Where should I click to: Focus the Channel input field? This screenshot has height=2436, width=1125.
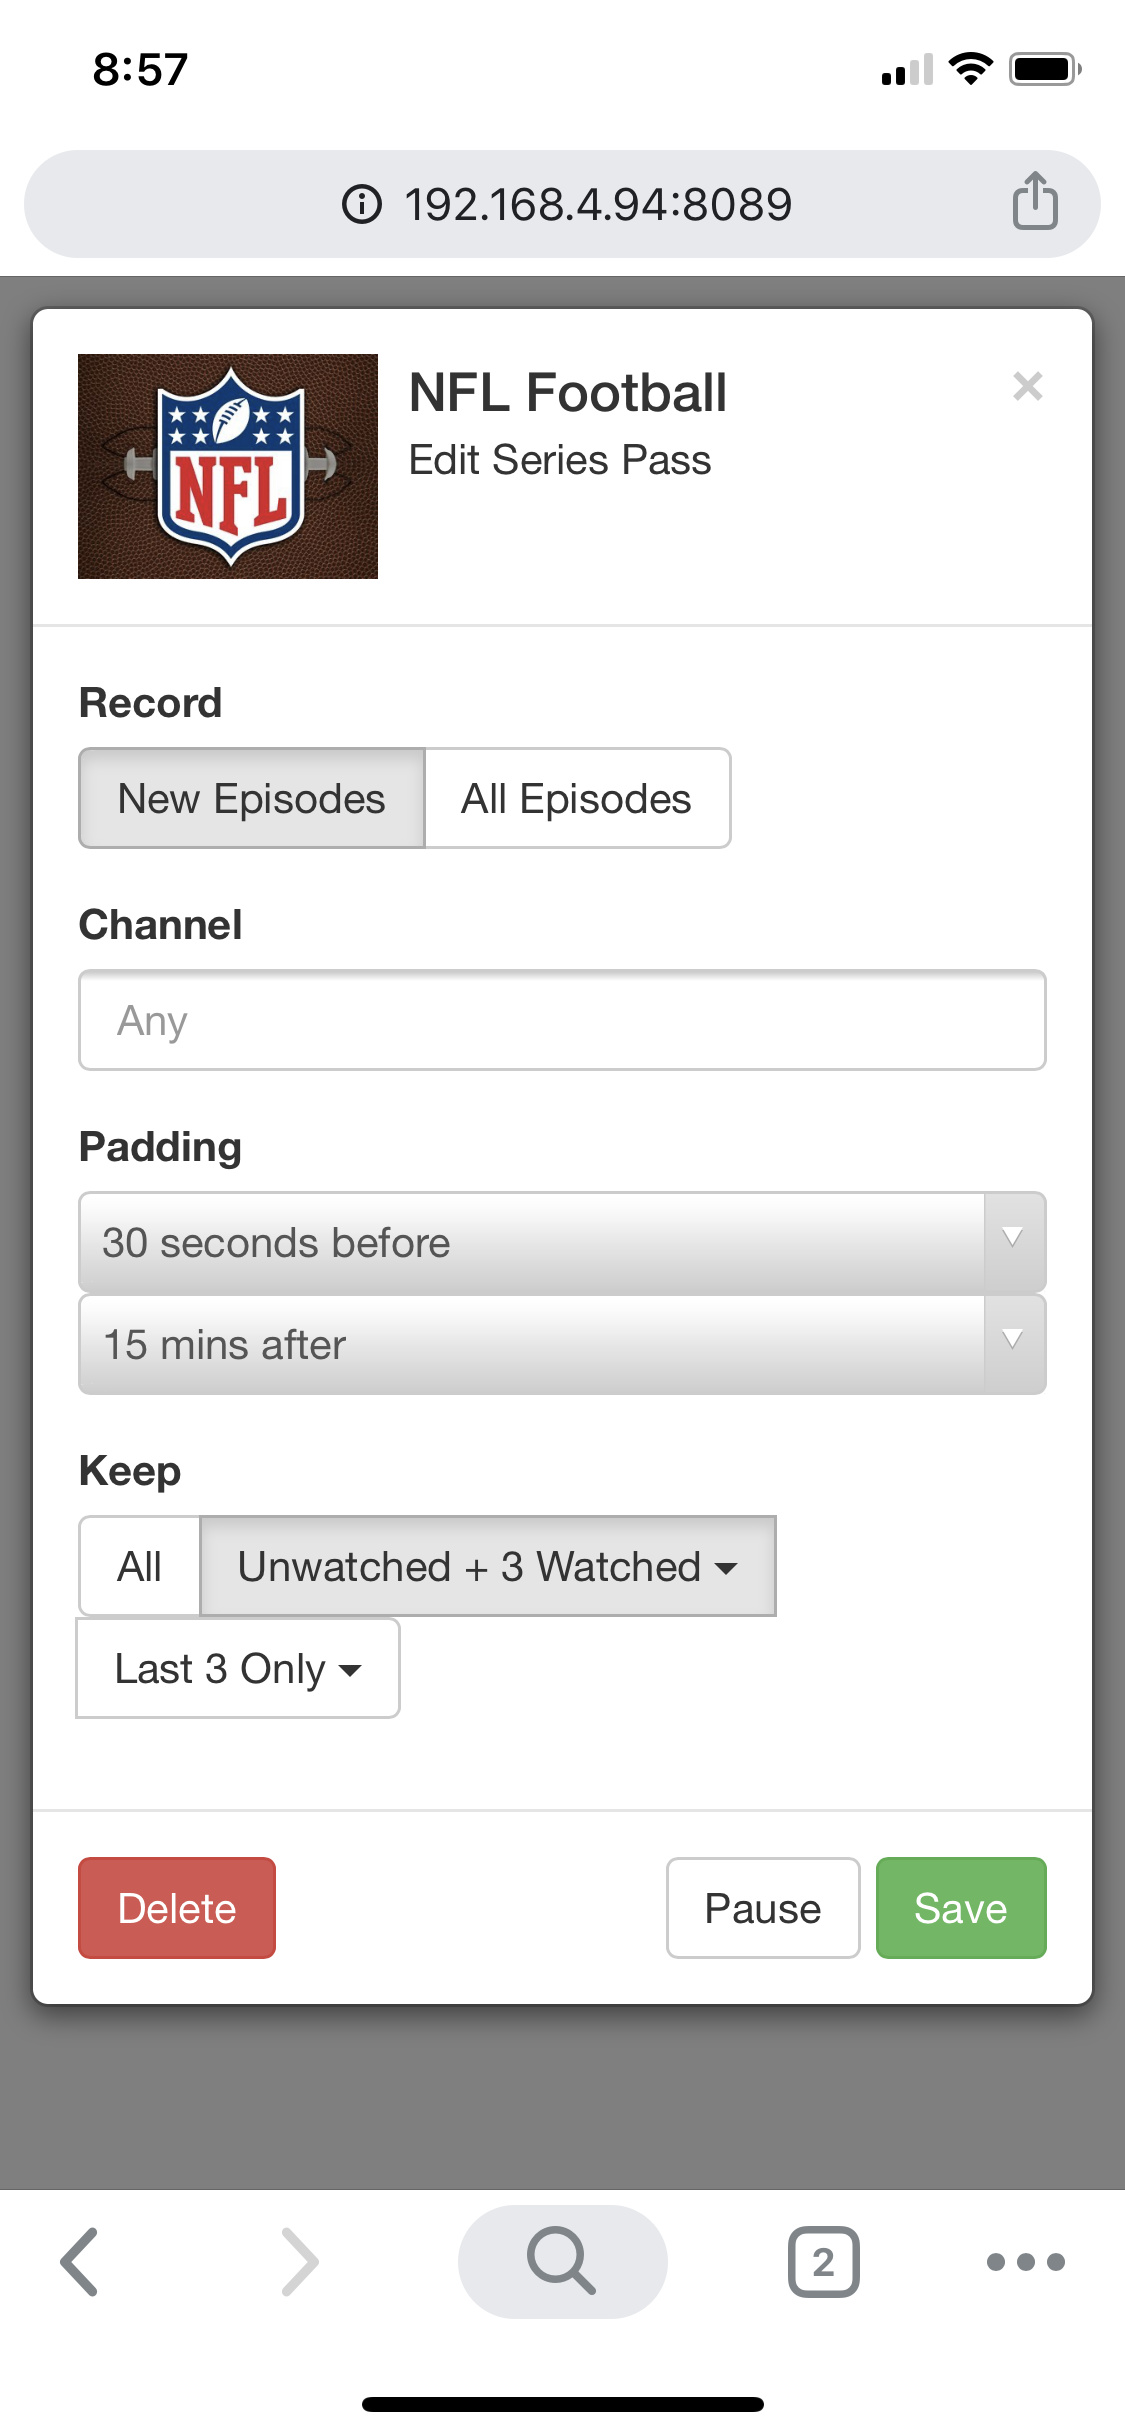[x=562, y=1021]
